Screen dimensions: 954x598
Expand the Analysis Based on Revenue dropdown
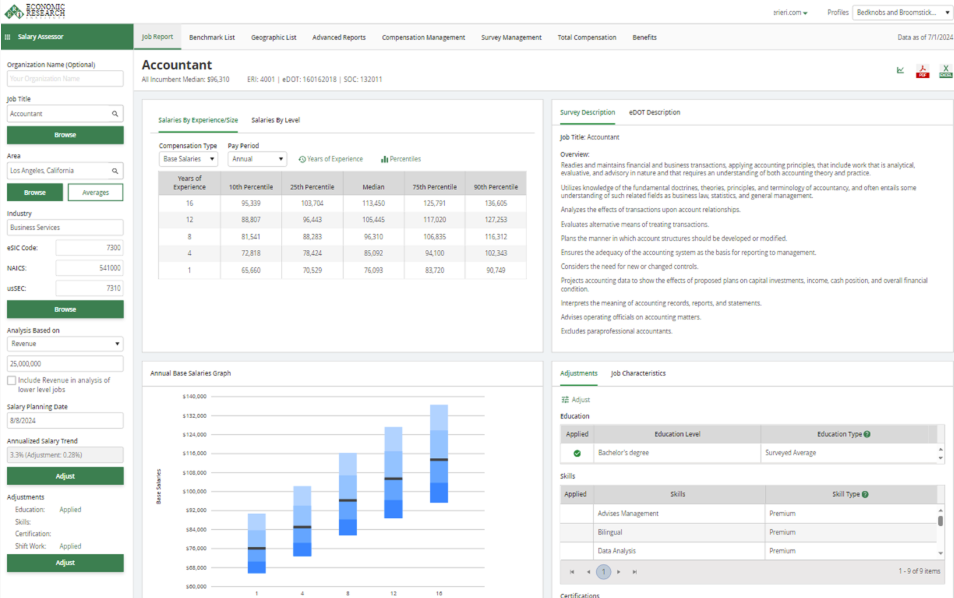click(x=65, y=343)
